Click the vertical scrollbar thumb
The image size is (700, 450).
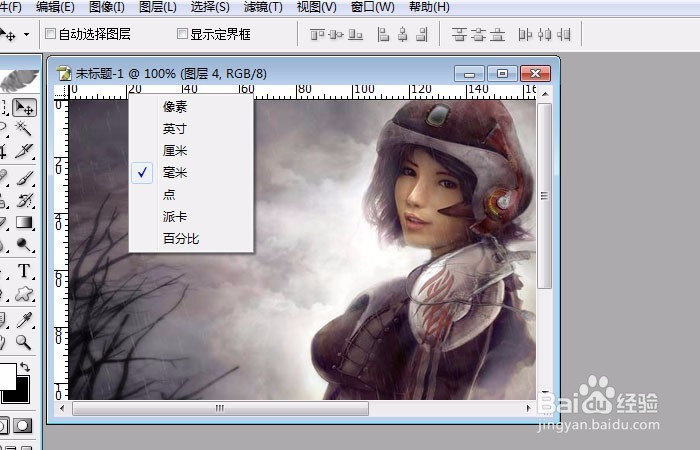point(545,196)
